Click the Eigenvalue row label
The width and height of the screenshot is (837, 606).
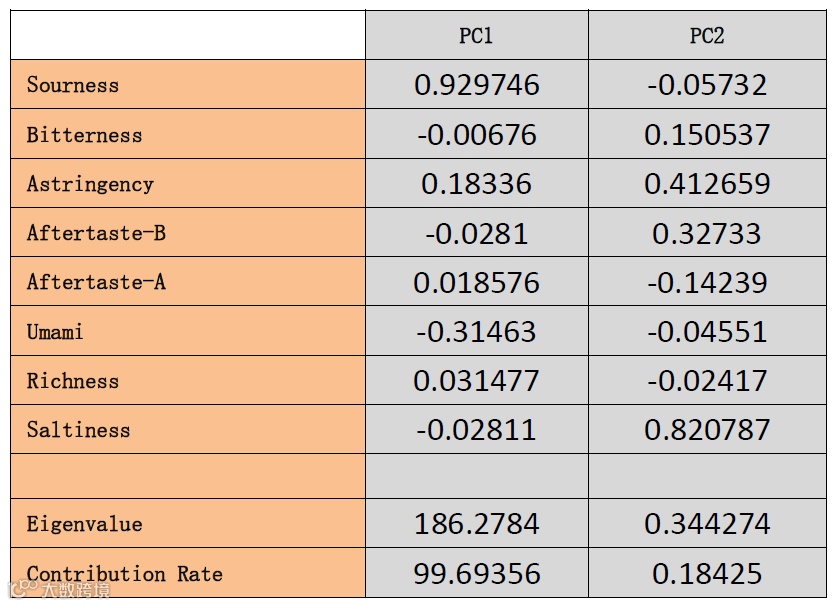pyautogui.click(x=84, y=524)
